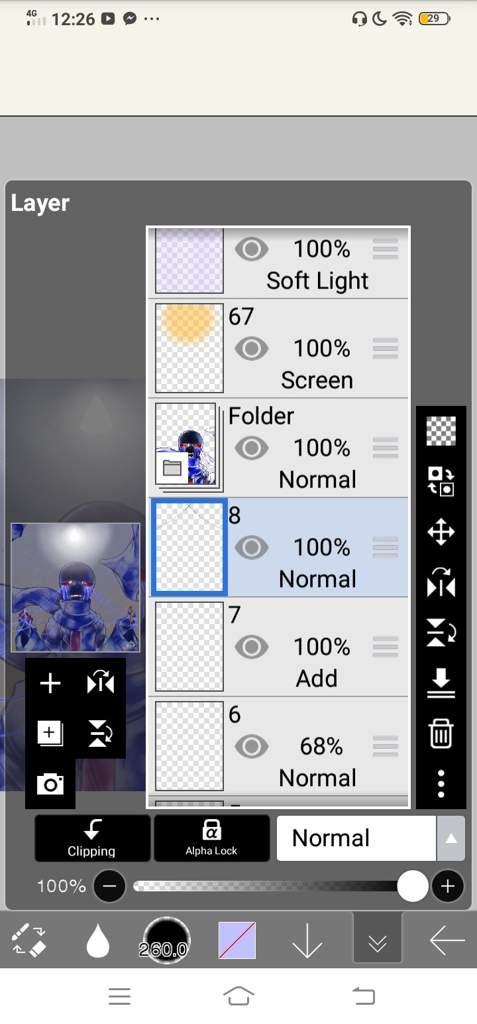Tap the layer 67 orange thumbnail
The image size is (477, 1024).
189,348
